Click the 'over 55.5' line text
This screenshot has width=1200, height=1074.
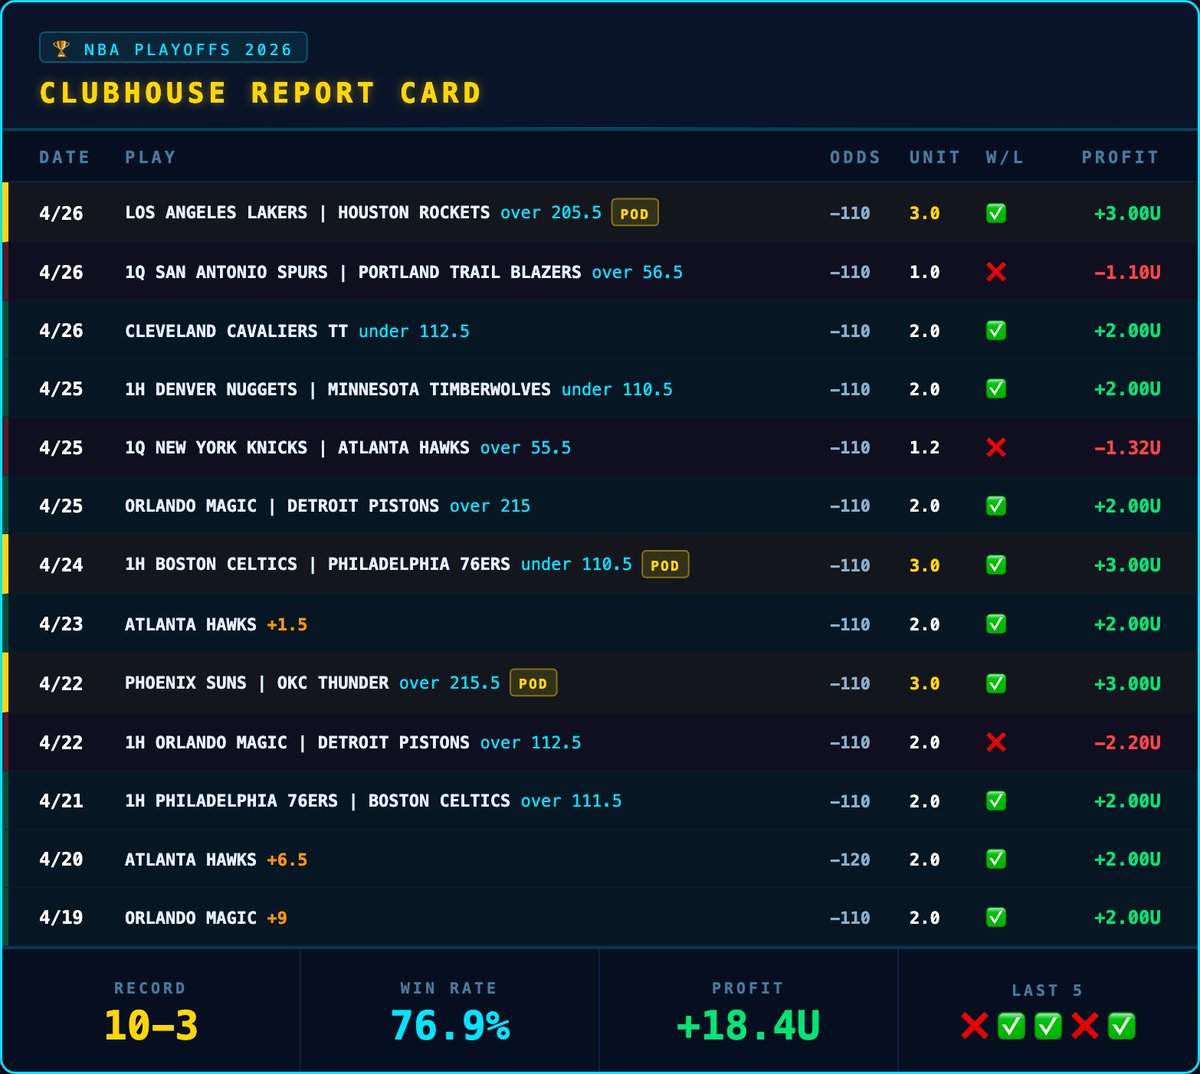tap(525, 448)
